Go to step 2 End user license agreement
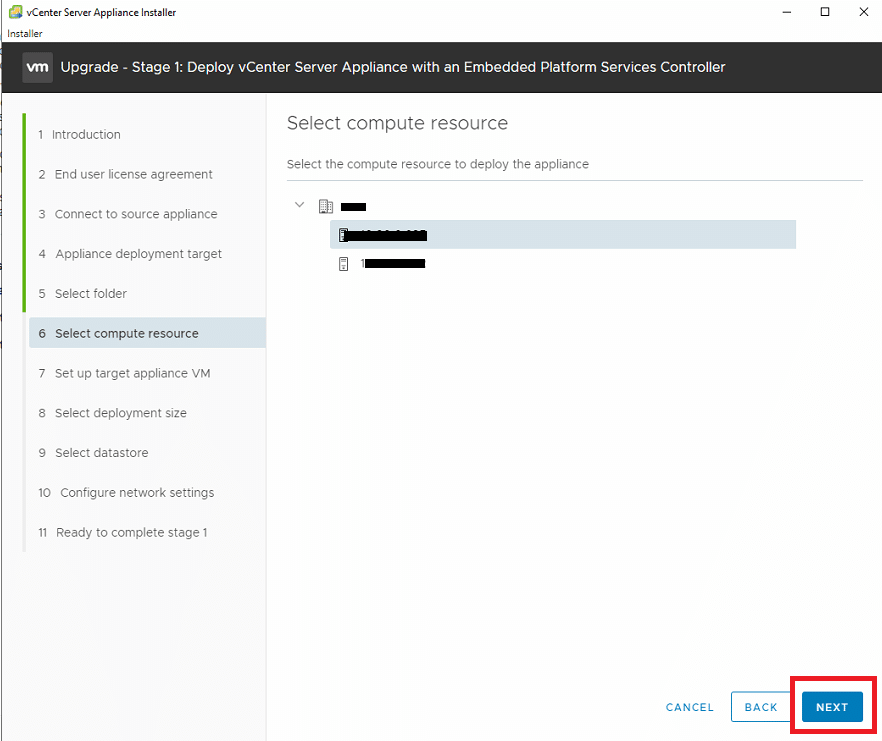 (x=125, y=174)
